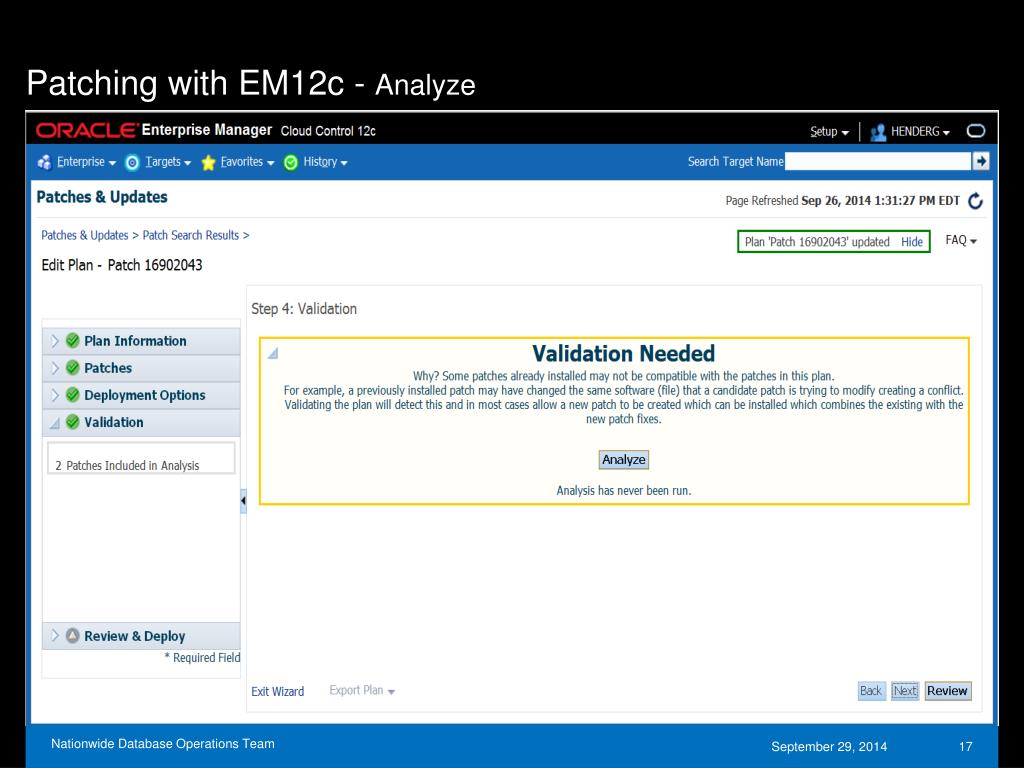Click the Plan Information green check icon

pyautogui.click(x=72, y=341)
